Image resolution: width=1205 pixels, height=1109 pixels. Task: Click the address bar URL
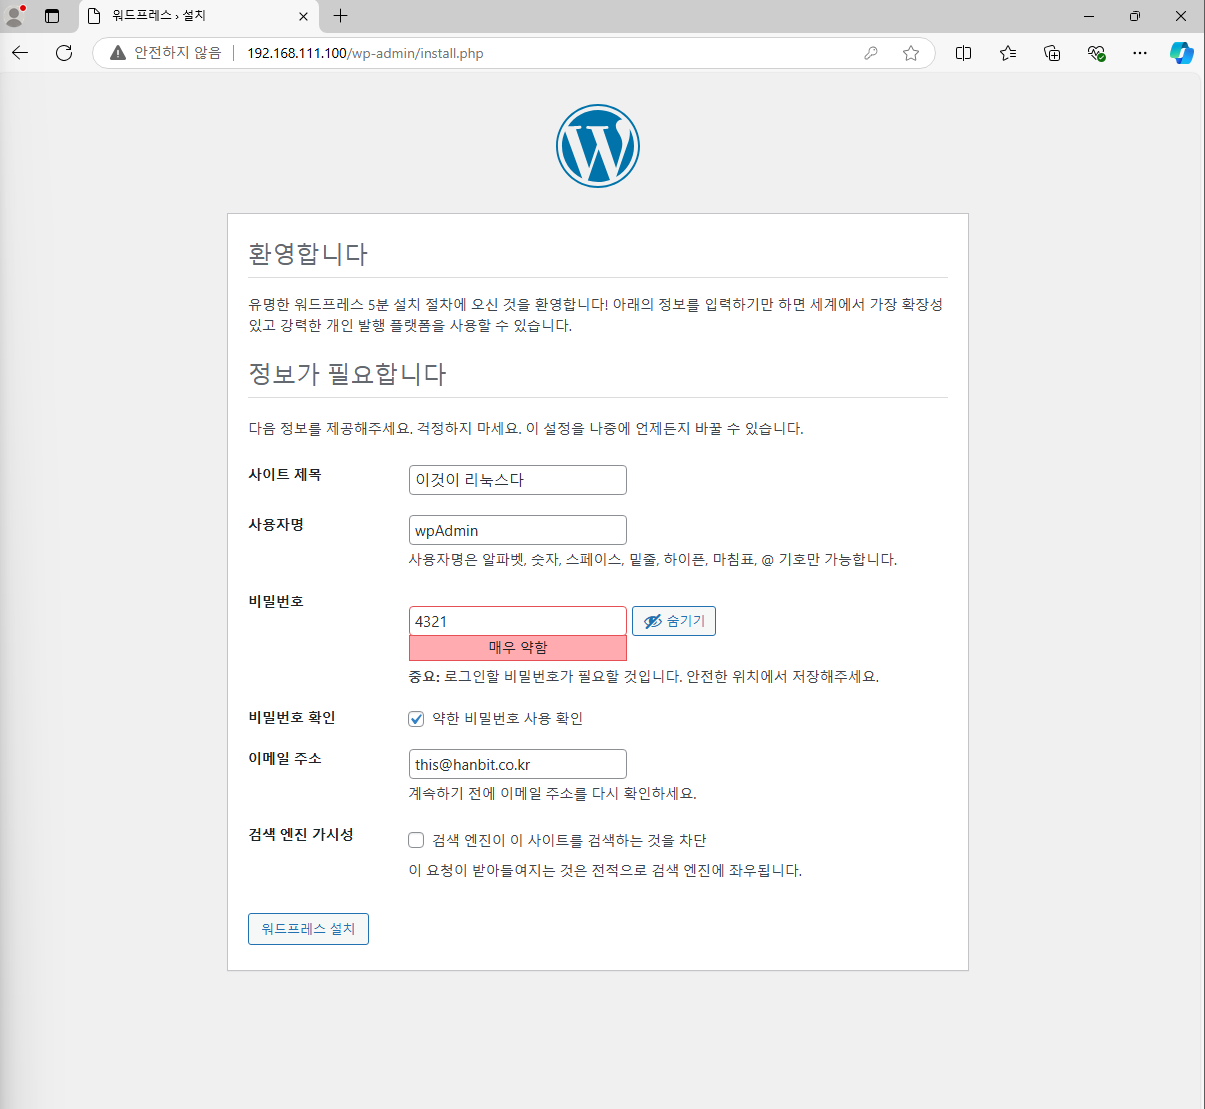point(365,53)
